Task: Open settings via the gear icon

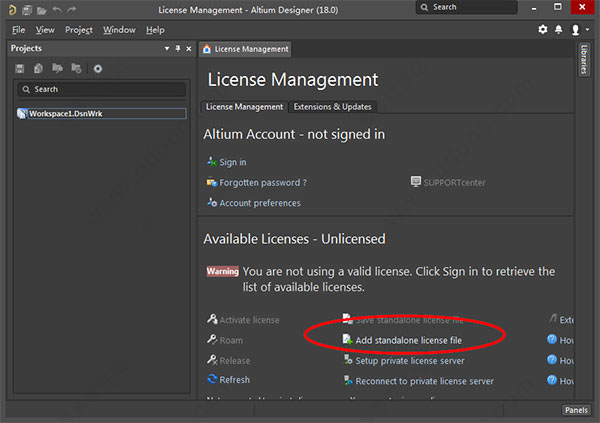Action: click(x=543, y=30)
